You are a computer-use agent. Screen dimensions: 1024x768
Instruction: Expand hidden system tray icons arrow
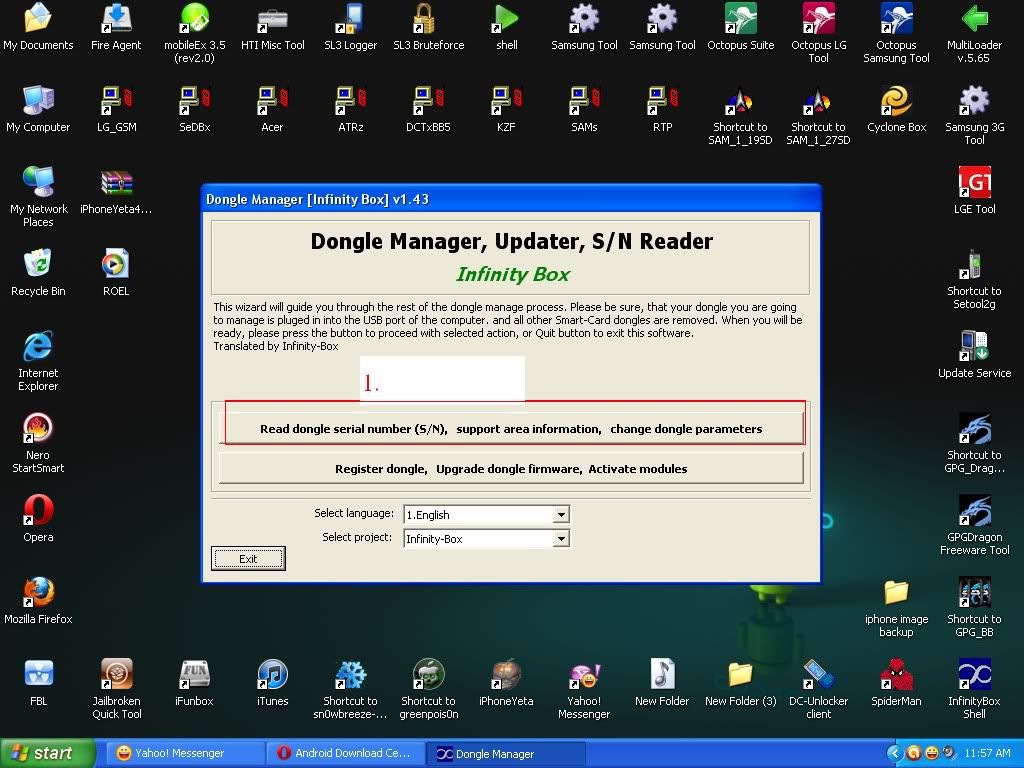point(893,753)
